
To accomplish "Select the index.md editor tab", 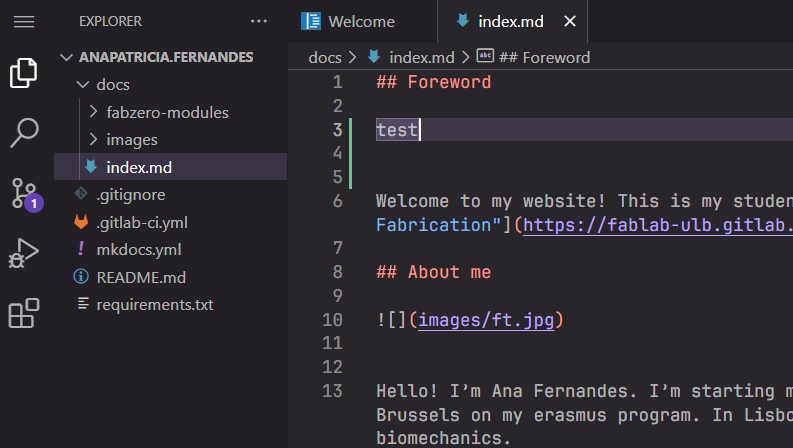I will [511, 21].
